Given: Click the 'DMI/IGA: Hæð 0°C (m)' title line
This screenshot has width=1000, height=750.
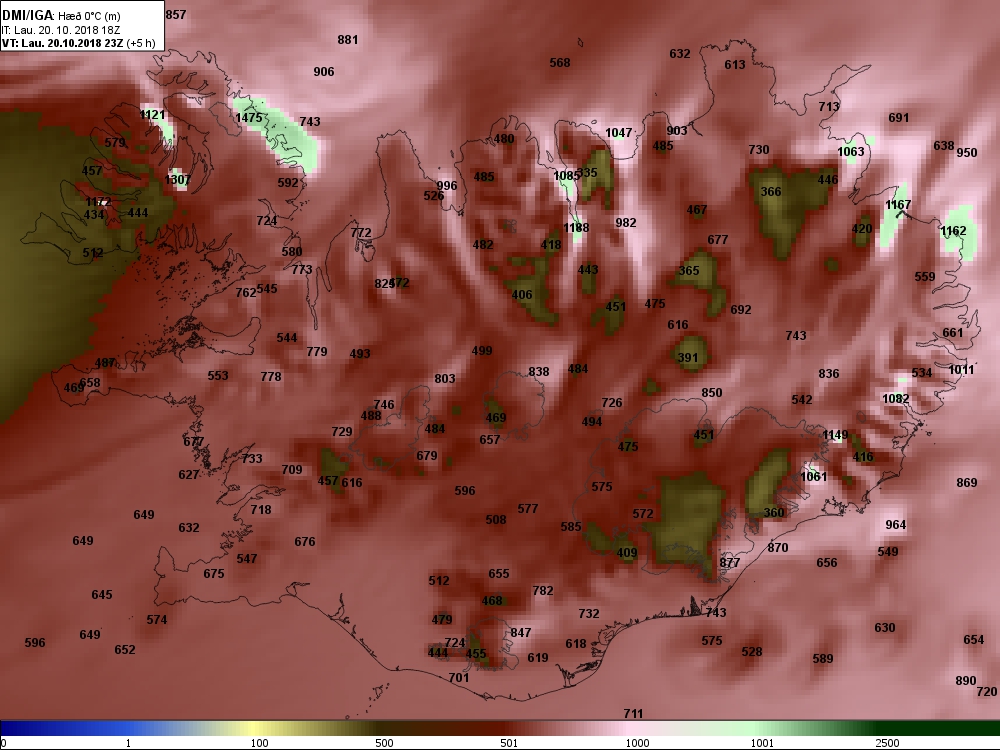Looking at the screenshot, I should 61,15.
